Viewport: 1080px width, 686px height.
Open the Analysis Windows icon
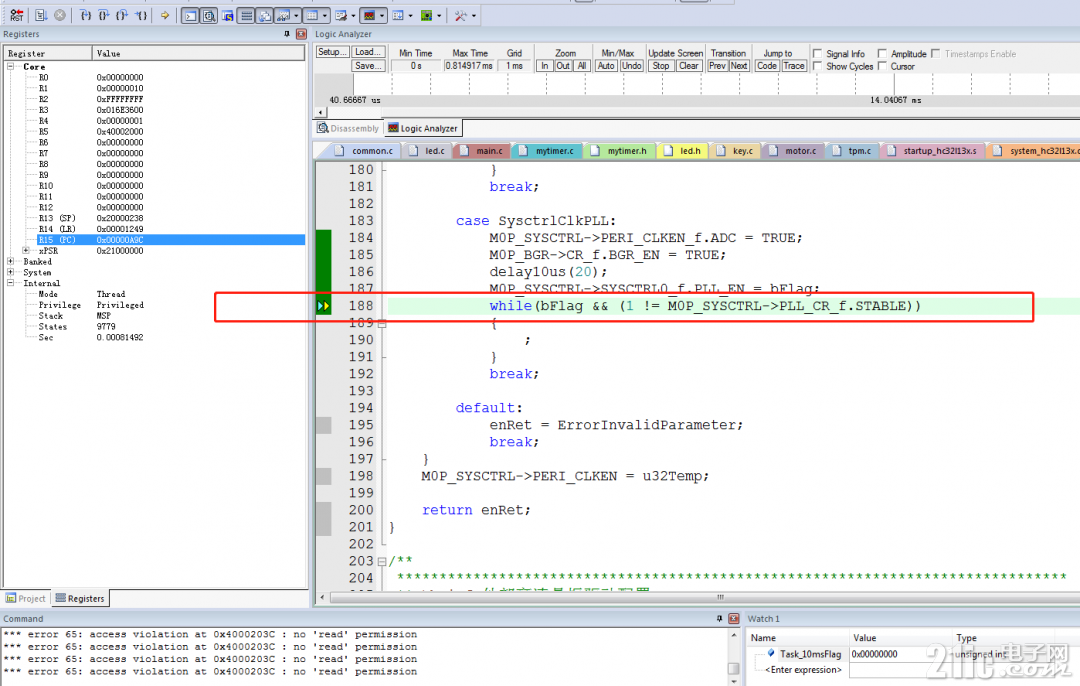[x=369, y=15]
